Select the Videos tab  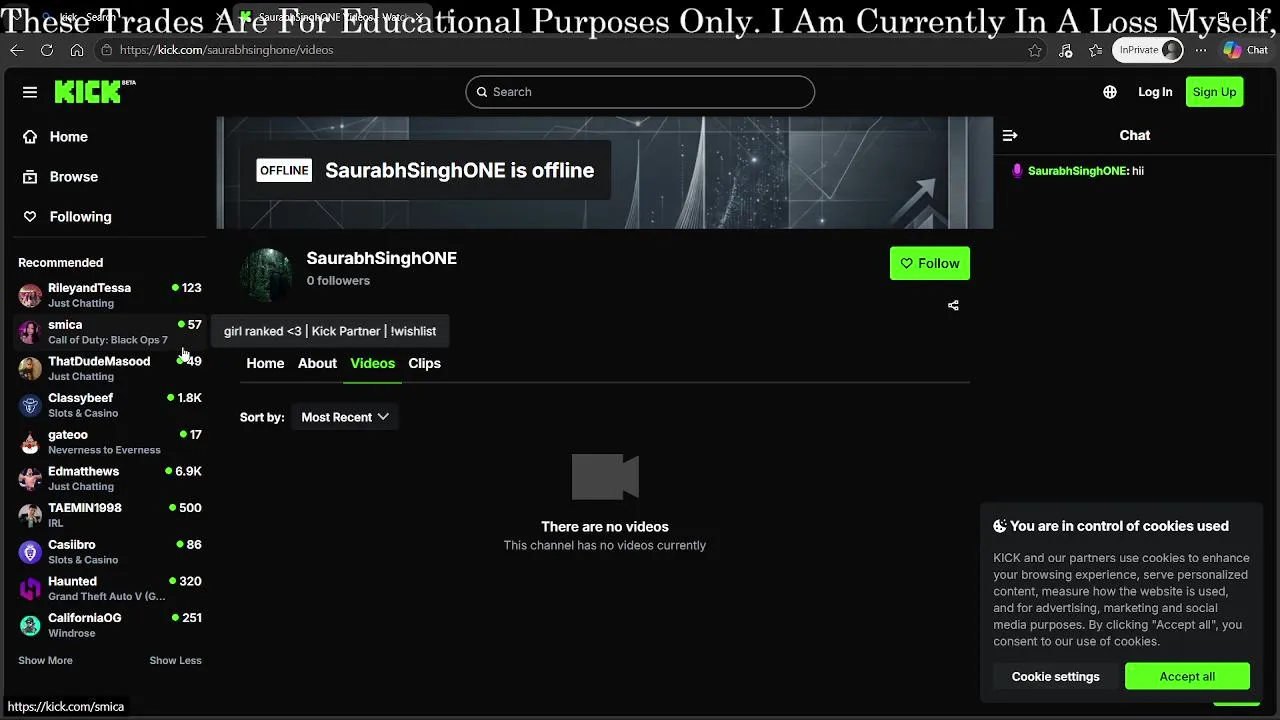[x=372, y=363]
